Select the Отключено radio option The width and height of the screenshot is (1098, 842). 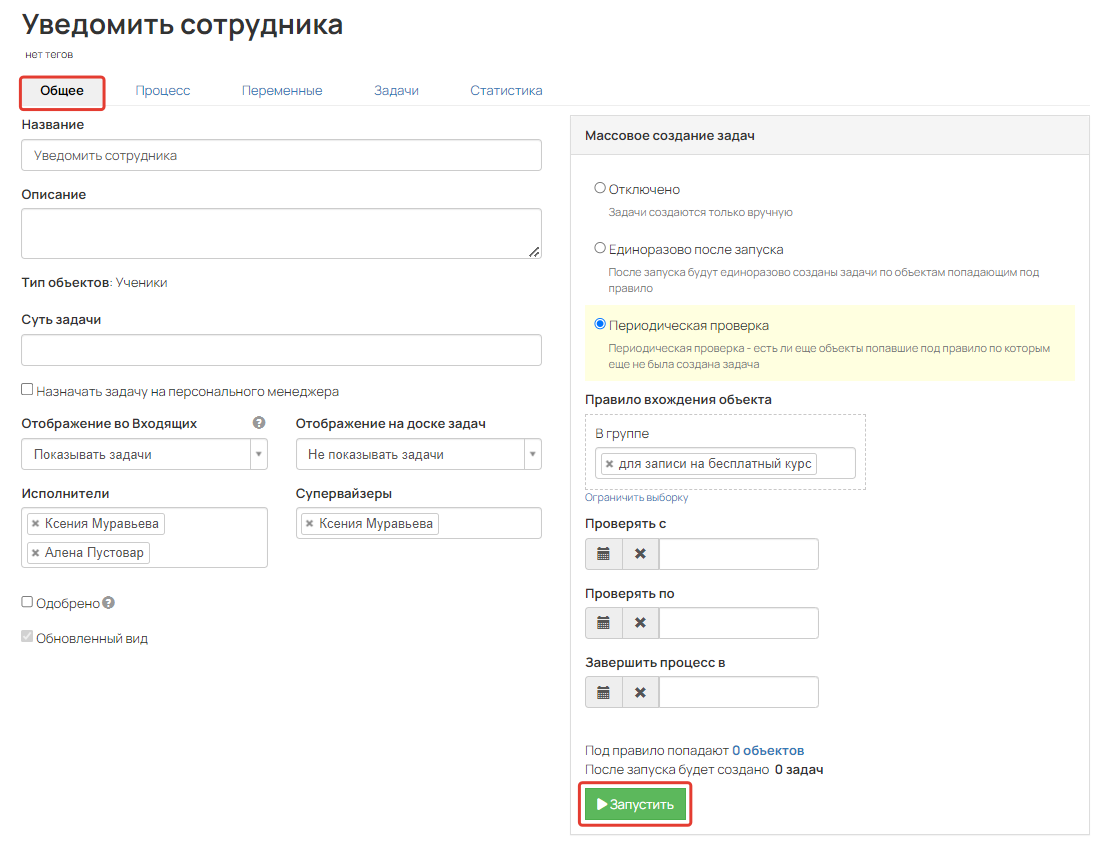click(x=600, y=188)
